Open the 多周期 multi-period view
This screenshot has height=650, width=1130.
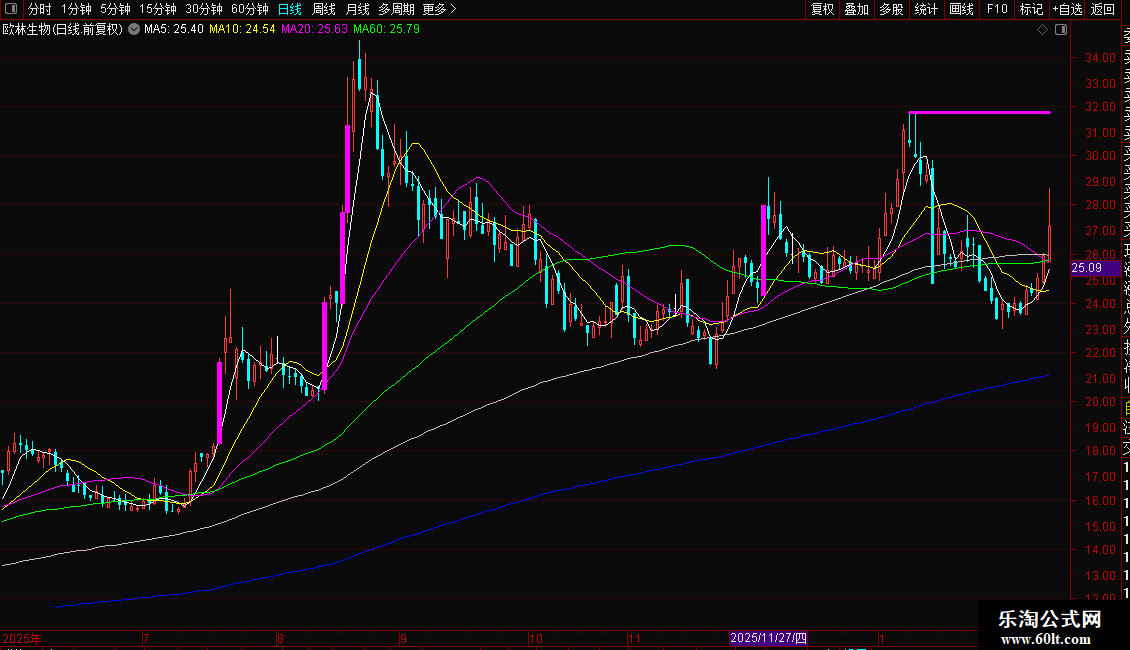tap(396, 9)
